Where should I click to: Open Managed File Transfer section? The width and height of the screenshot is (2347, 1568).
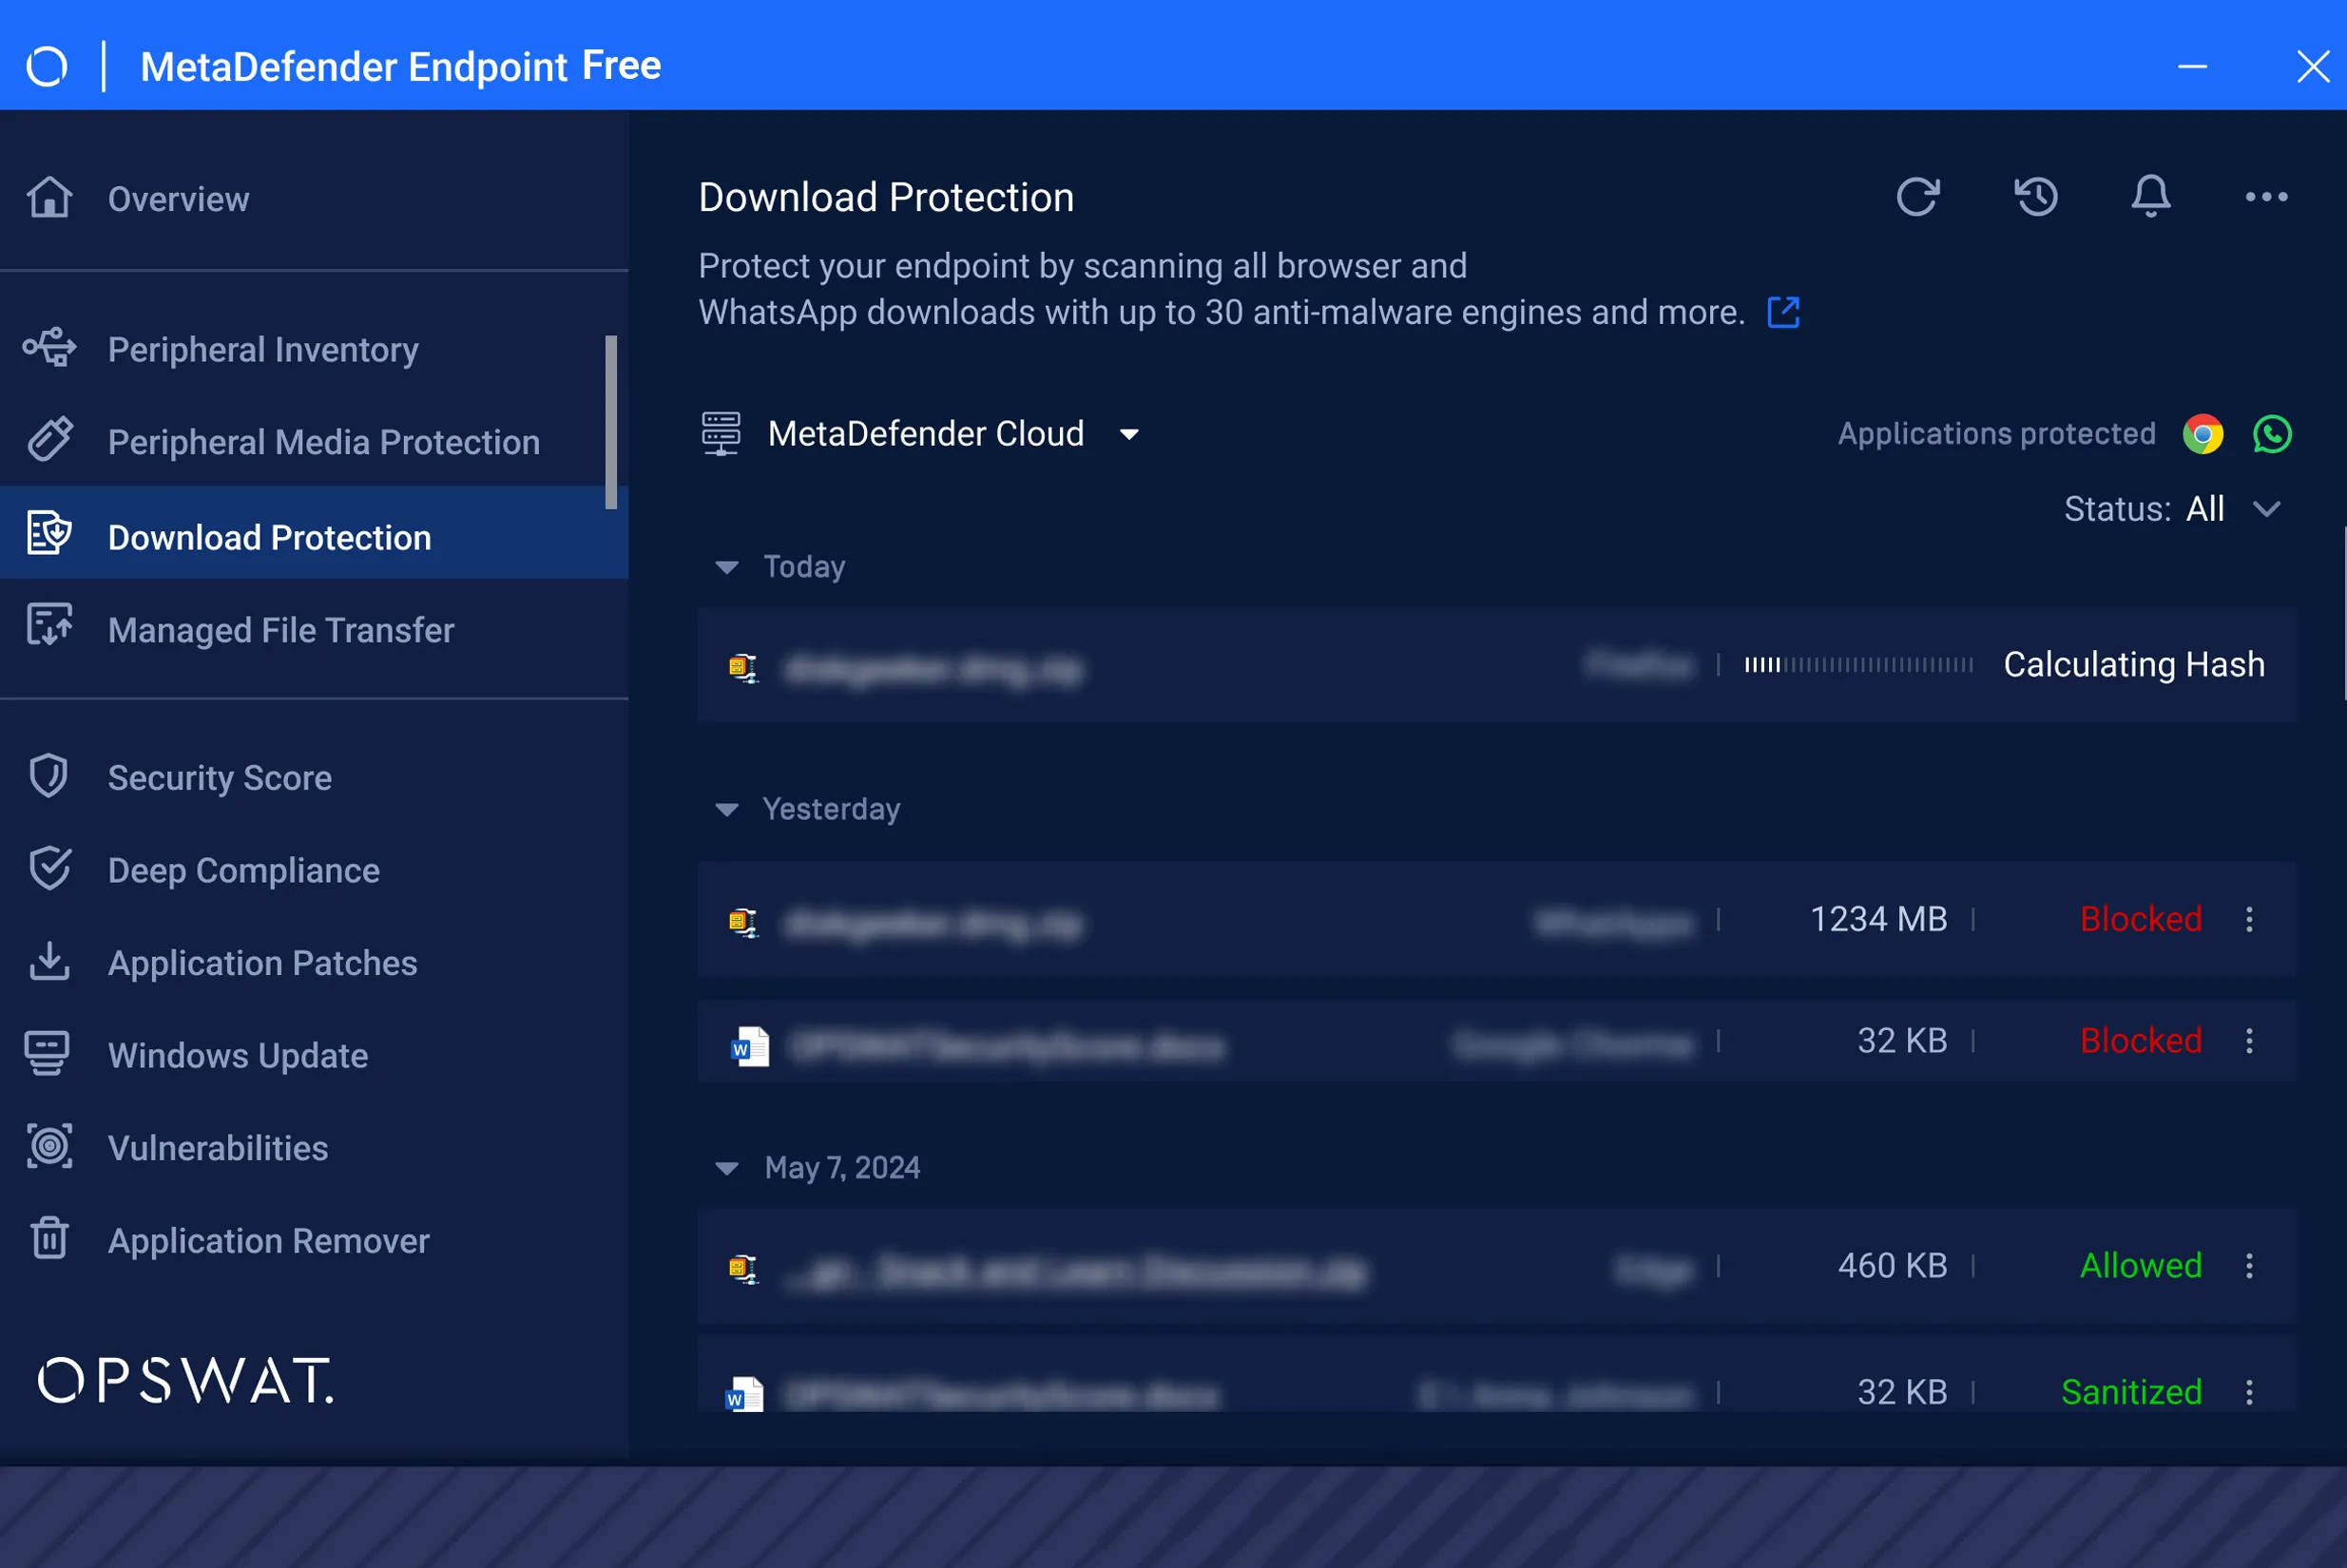[x=314, y=630]
